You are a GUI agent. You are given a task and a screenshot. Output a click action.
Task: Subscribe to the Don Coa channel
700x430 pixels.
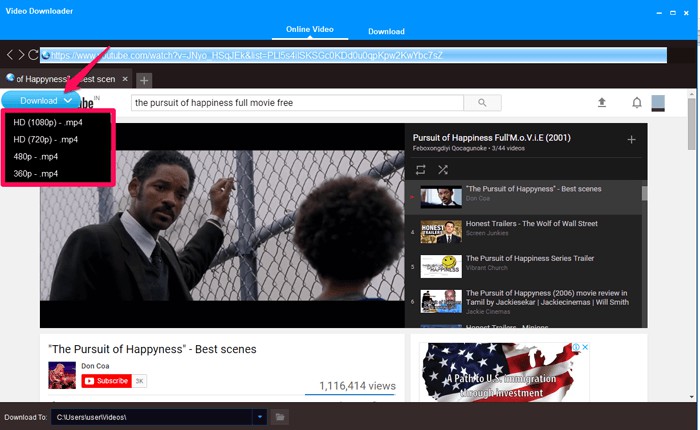[106, 381]
